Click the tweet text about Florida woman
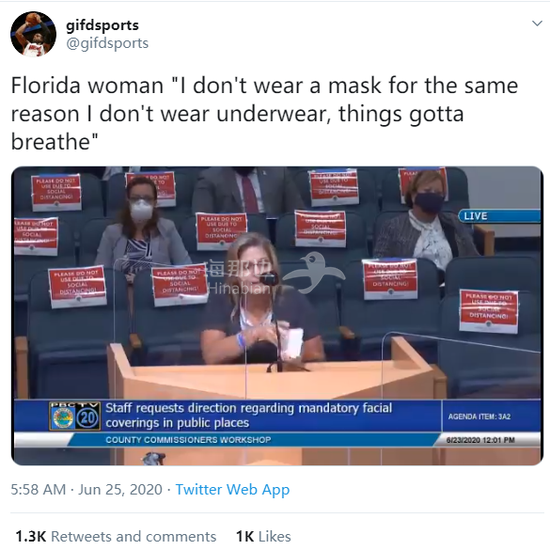The width and height of the screenshot is (550, 550). point(264,113)
